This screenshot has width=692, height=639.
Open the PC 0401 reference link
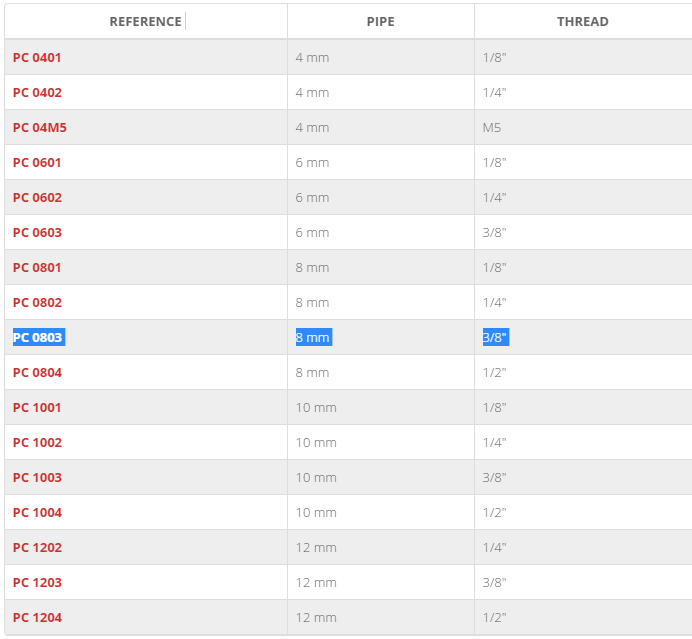pyautogui.click(x=37, y=58)
